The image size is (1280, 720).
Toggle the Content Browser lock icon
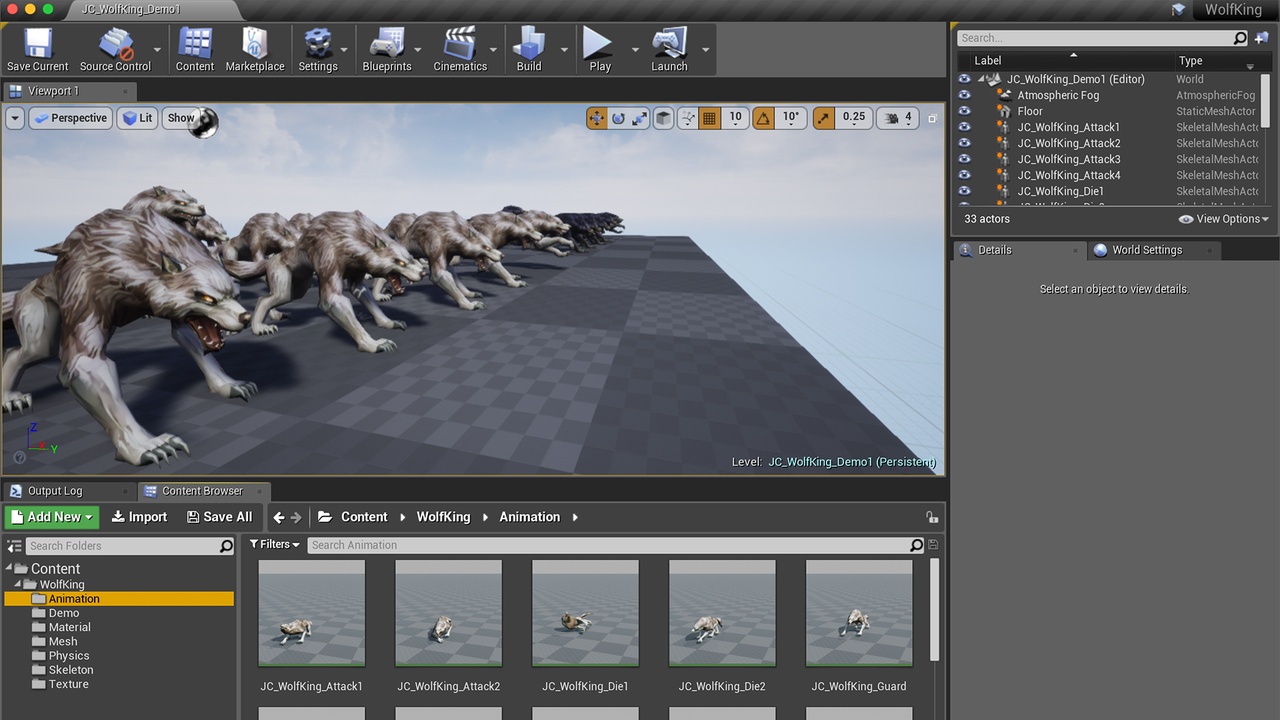pos(932,517)
